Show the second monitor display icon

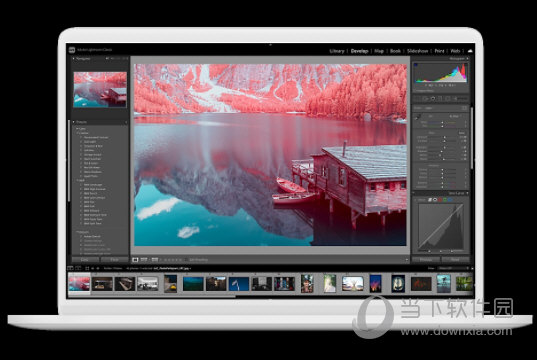[78, 268]
